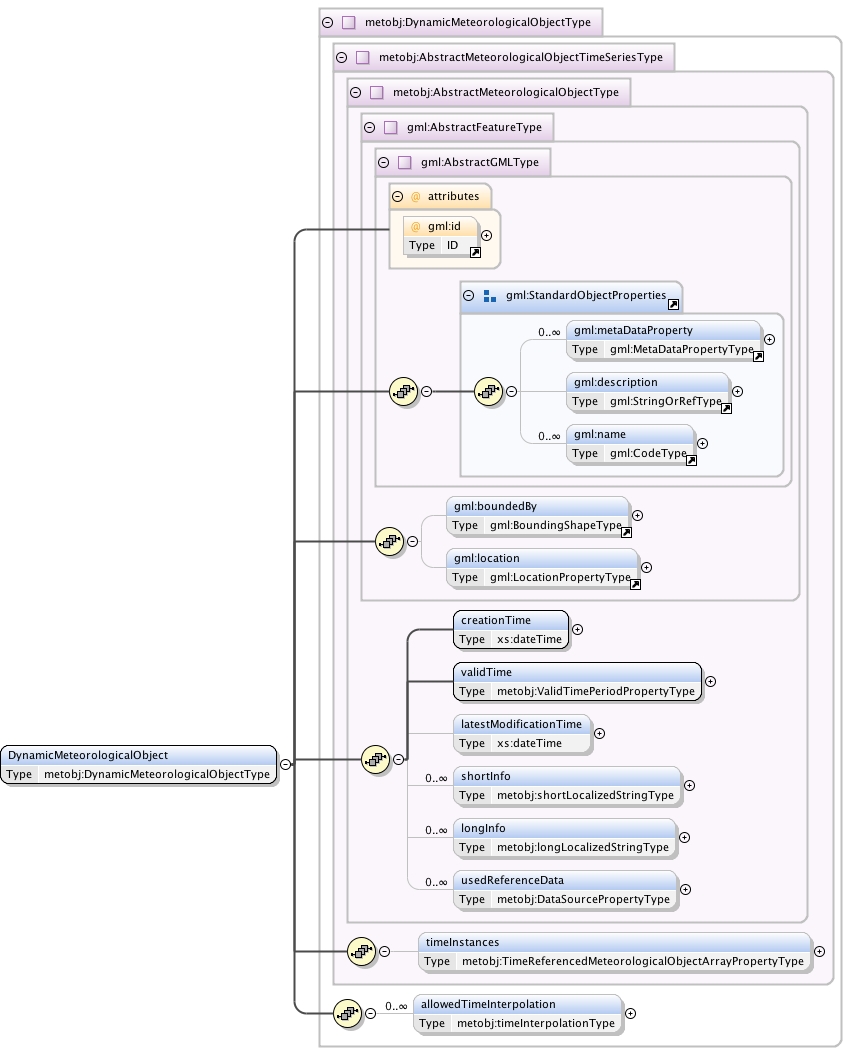This screenshot has height=1048, width=843.
Task: Click the @ icon of attributes header
Action: tap(416, 196)
